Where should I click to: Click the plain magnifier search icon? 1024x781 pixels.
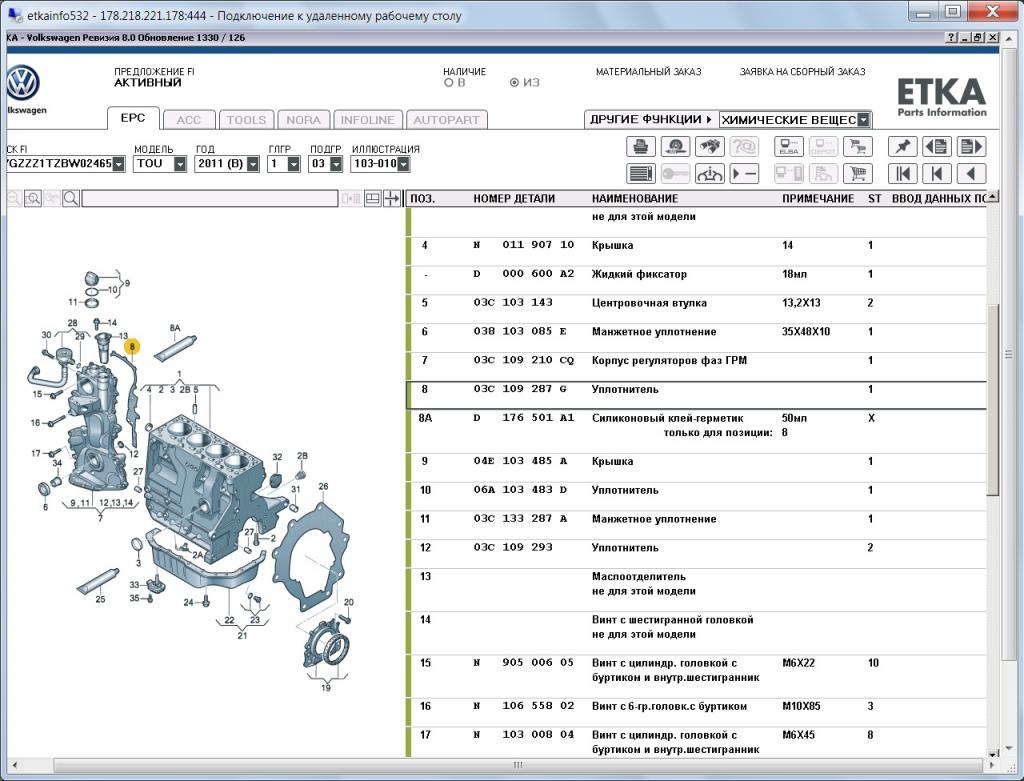71,199
